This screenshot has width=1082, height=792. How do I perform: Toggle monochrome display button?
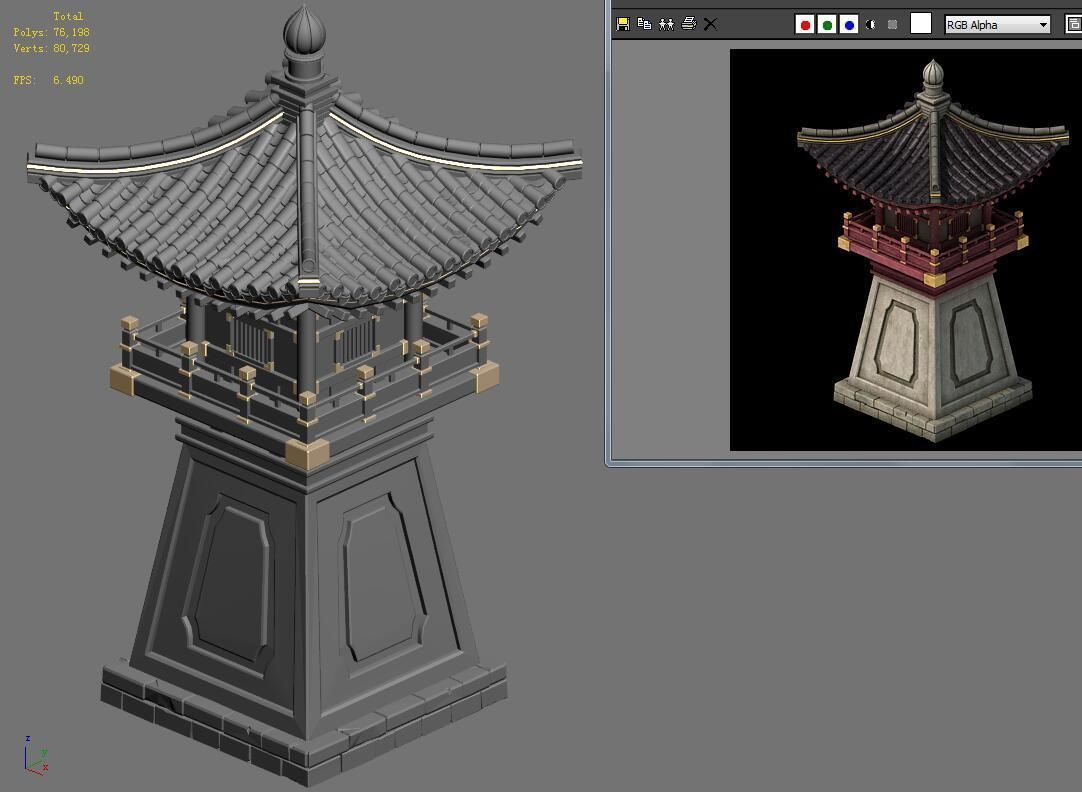point(892,25)
